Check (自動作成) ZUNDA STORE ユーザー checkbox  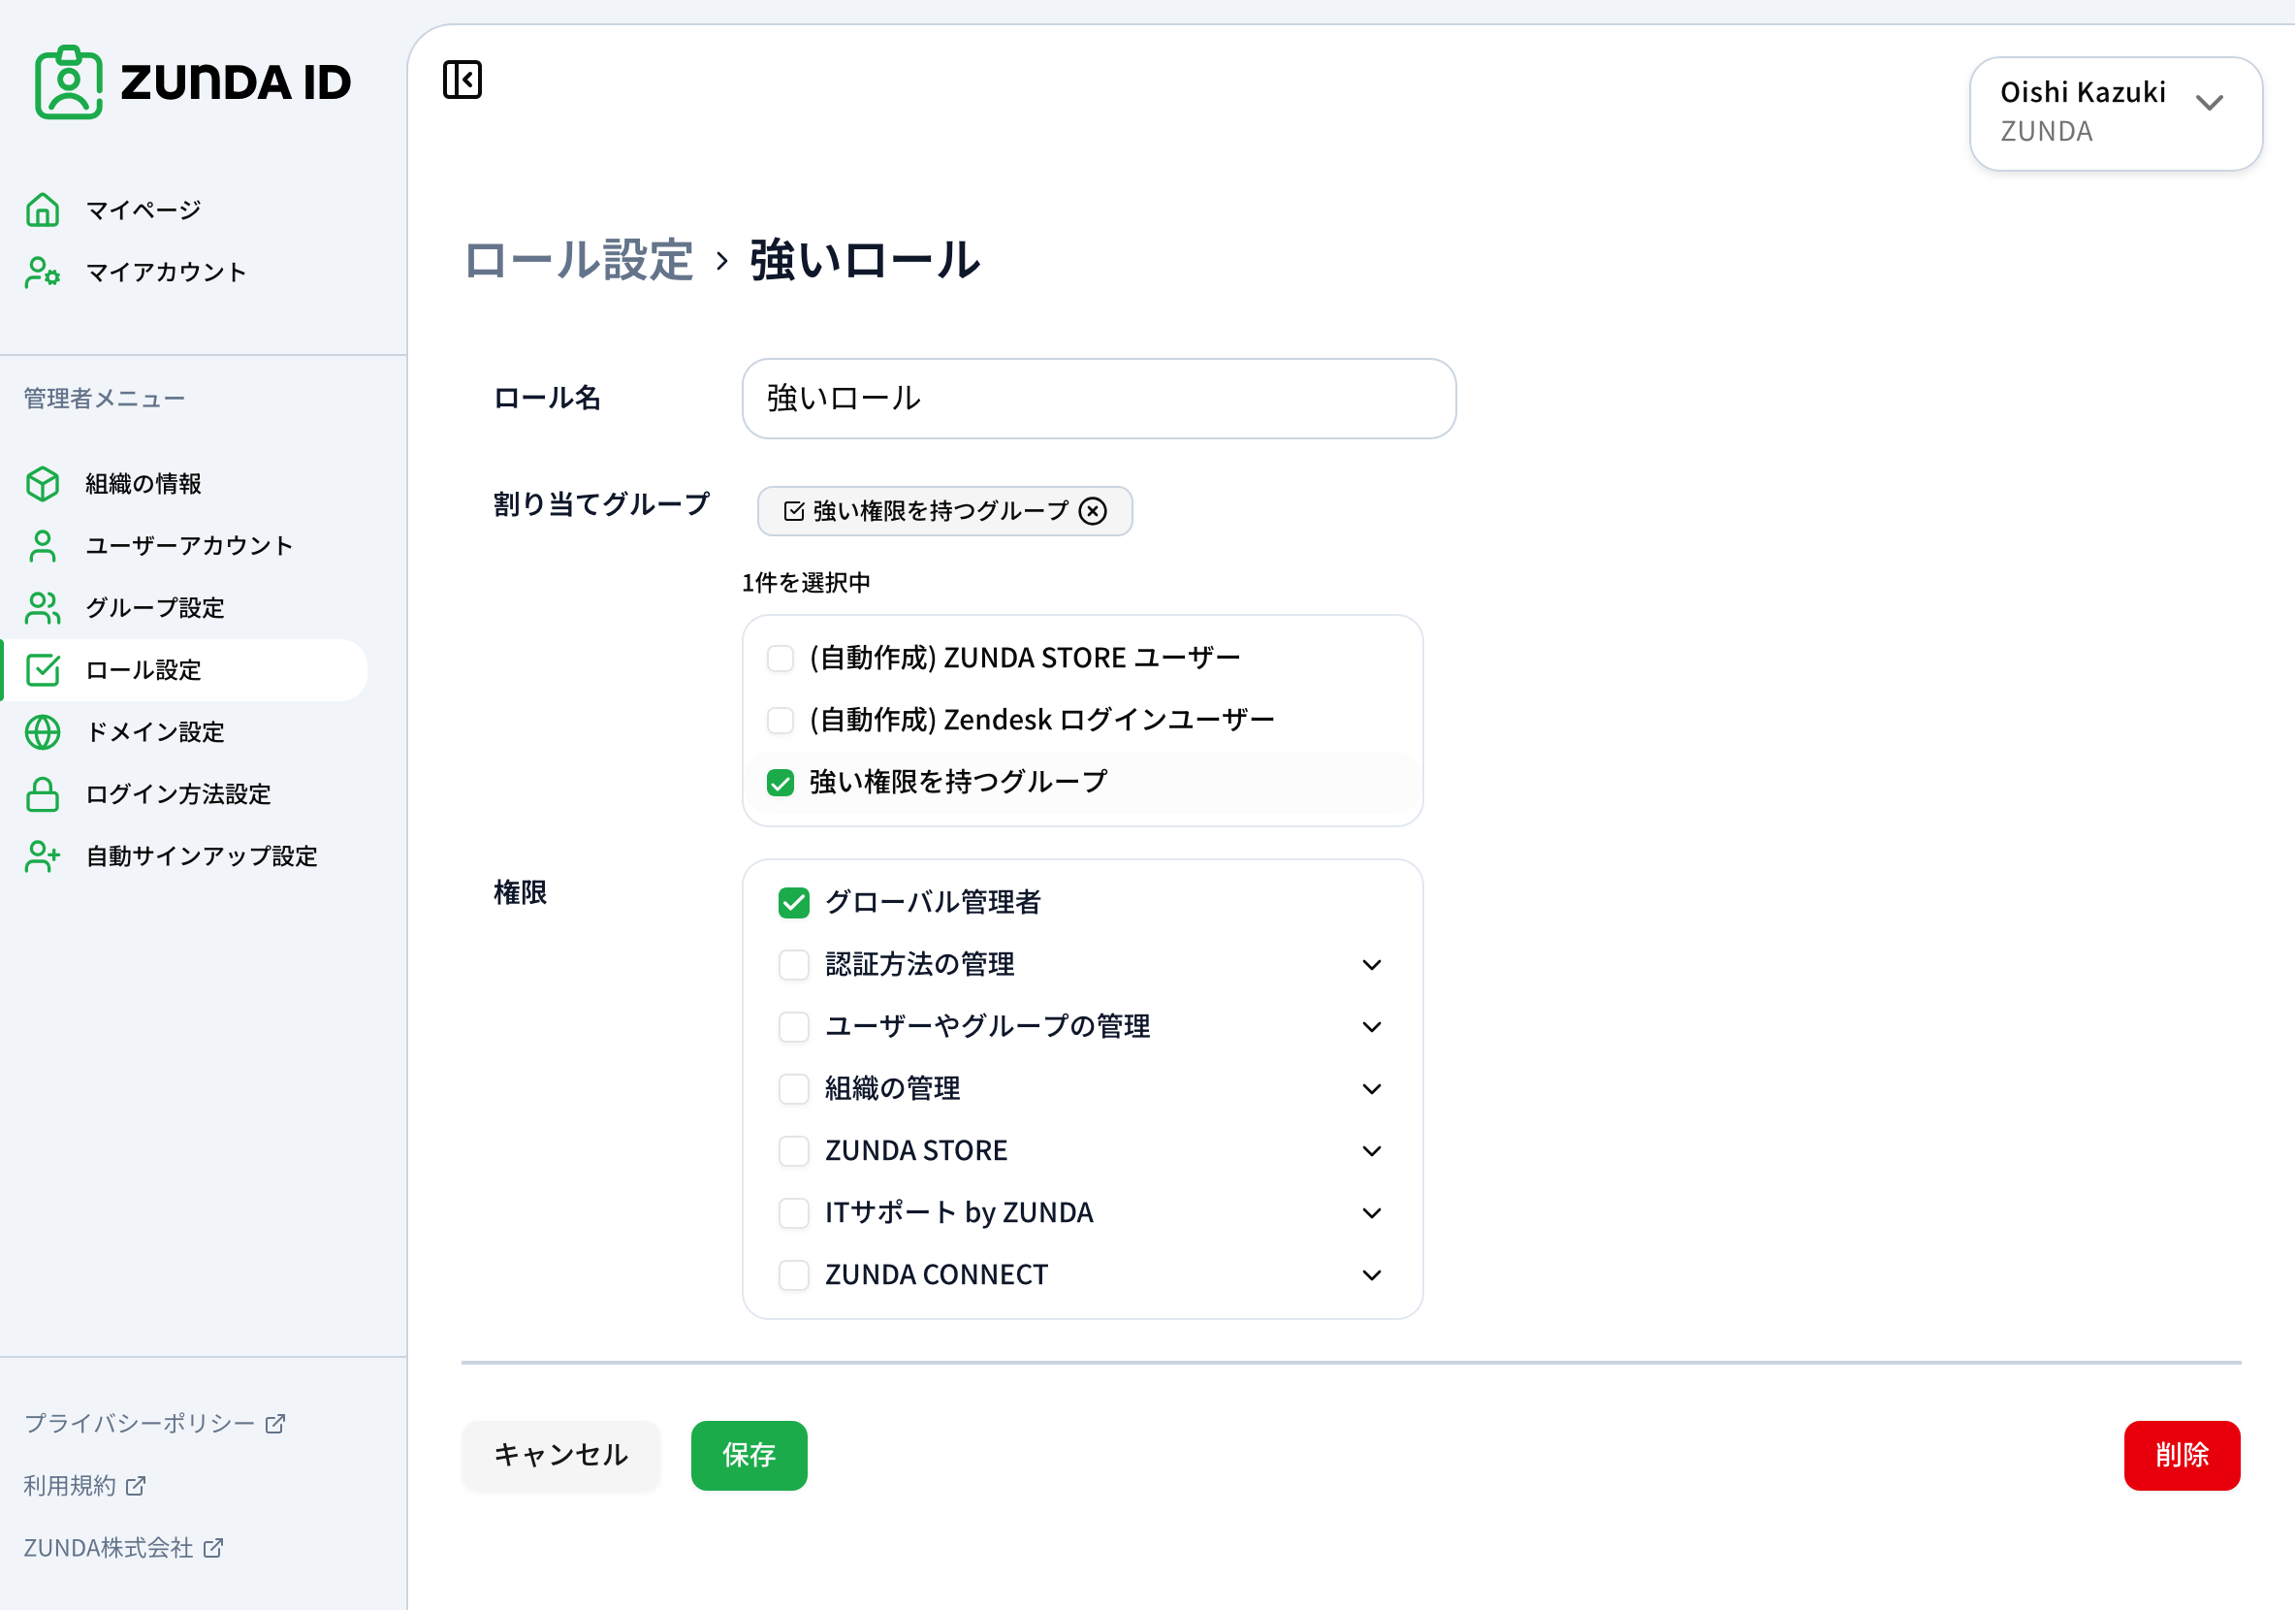780,658
